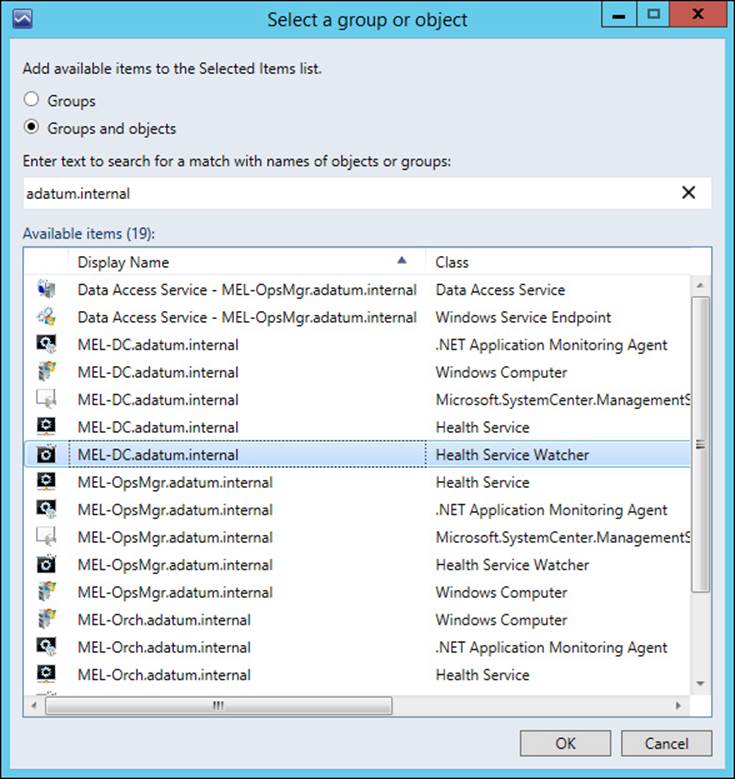Click MEL-Orch '.NET Application Monitoring Agent' class cell
This screenshot has width=735, height=779.
pos(552,647)
